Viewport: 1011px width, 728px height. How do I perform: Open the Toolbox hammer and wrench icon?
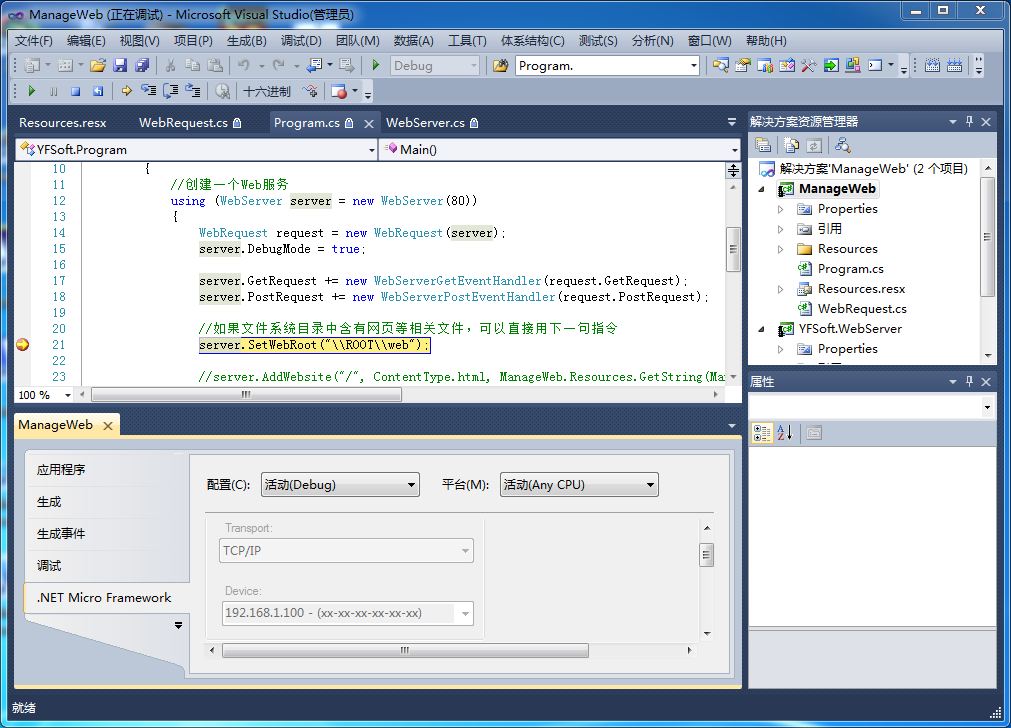[809, 65]
